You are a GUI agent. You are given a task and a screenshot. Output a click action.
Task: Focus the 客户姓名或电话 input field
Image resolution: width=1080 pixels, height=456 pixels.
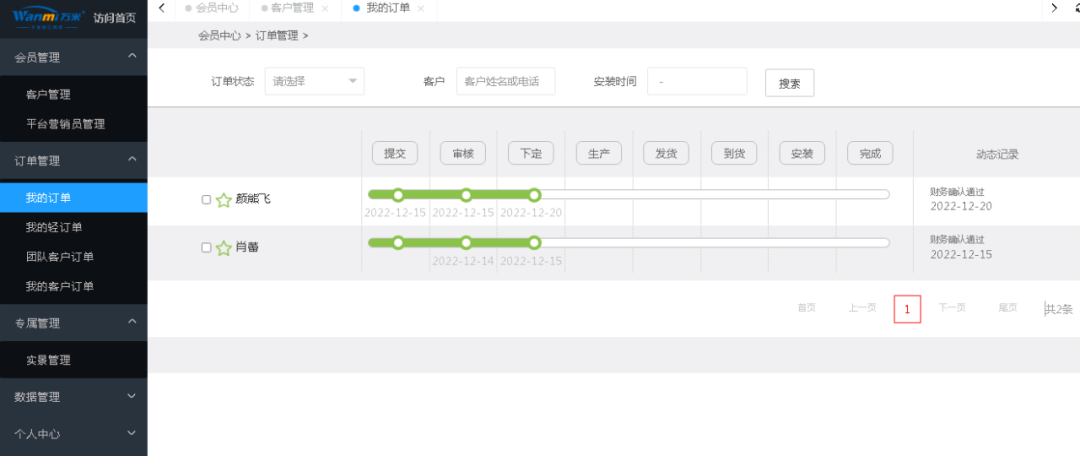coord(506,81)
